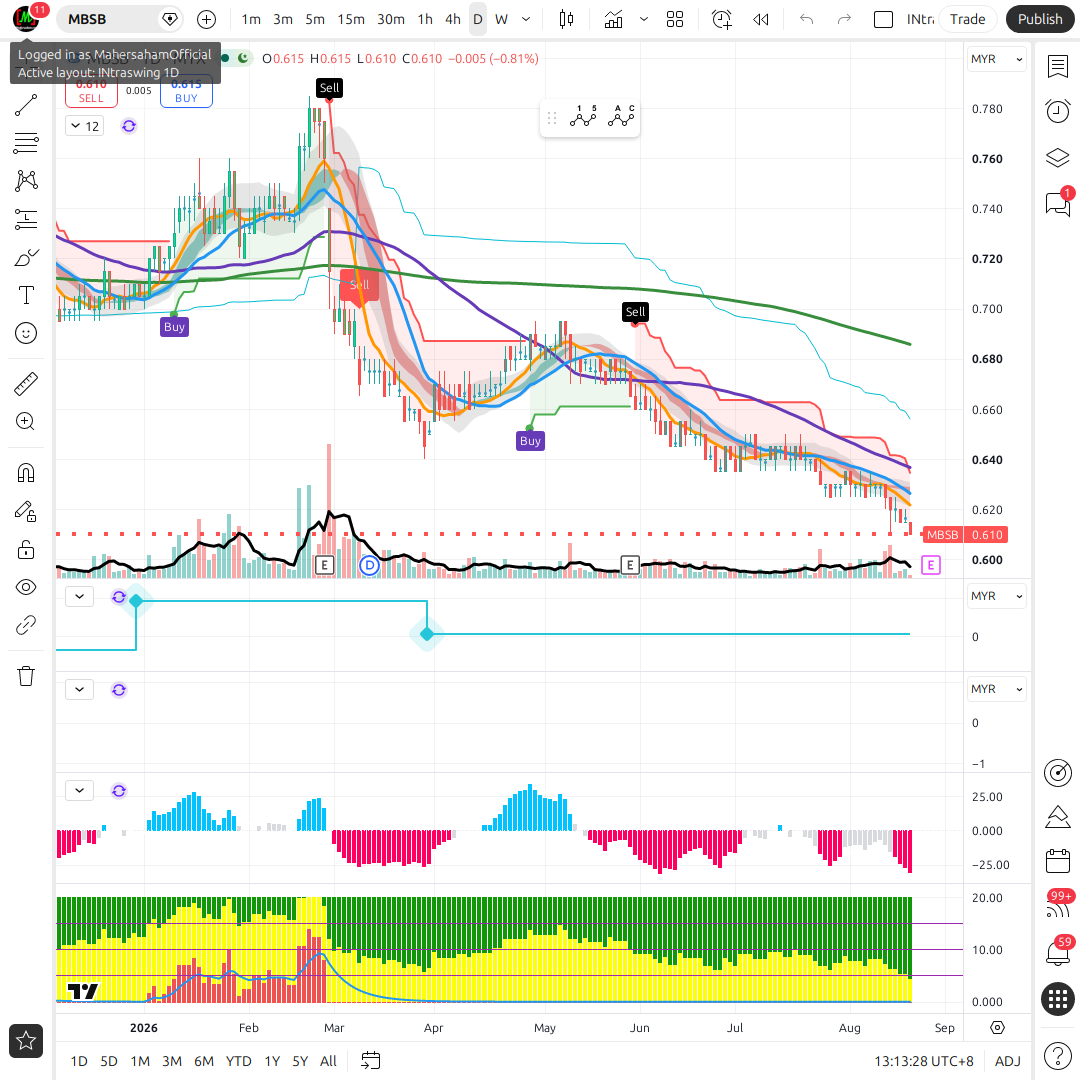Viewport: 1080px width, 1080px height.
Task: Click the 0.615 BUY button
Action: pyautogui.click(x=186, y=92)
